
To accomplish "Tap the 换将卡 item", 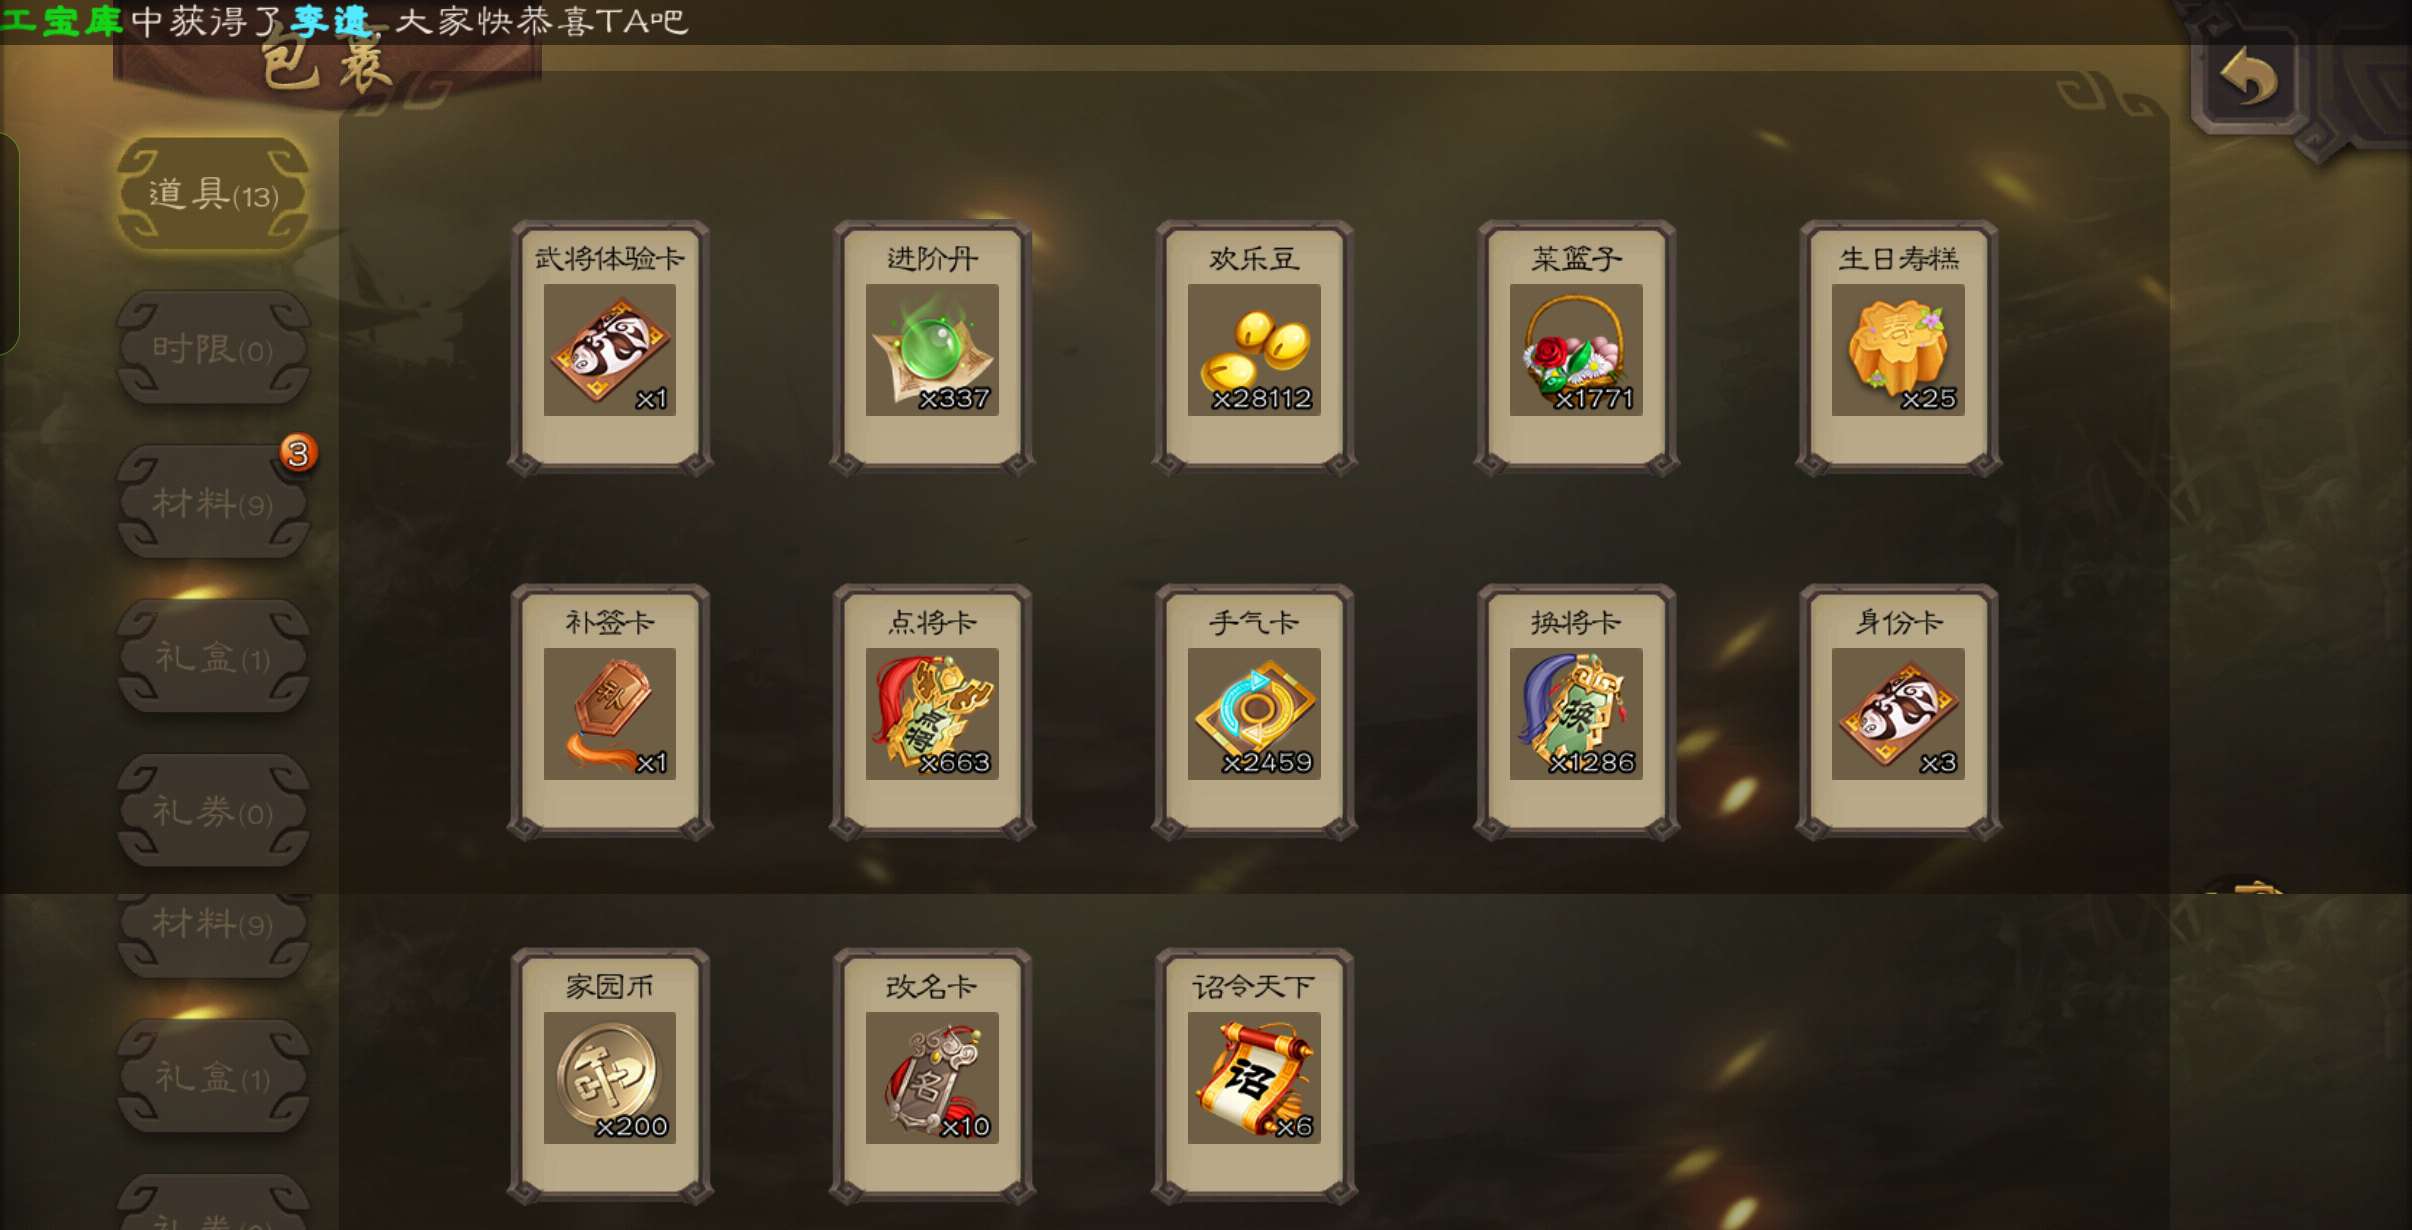I will (x=1576, y=711).
